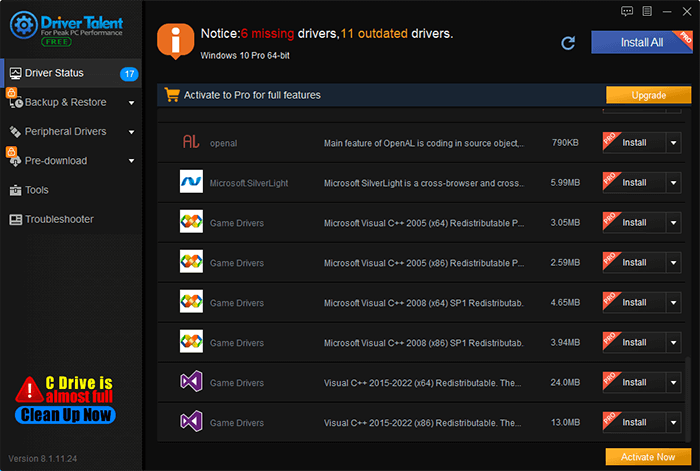This screenshot has width=700, height=471.
Task: Click the driver list vertical scrollbar
Action: coord(688,399)
